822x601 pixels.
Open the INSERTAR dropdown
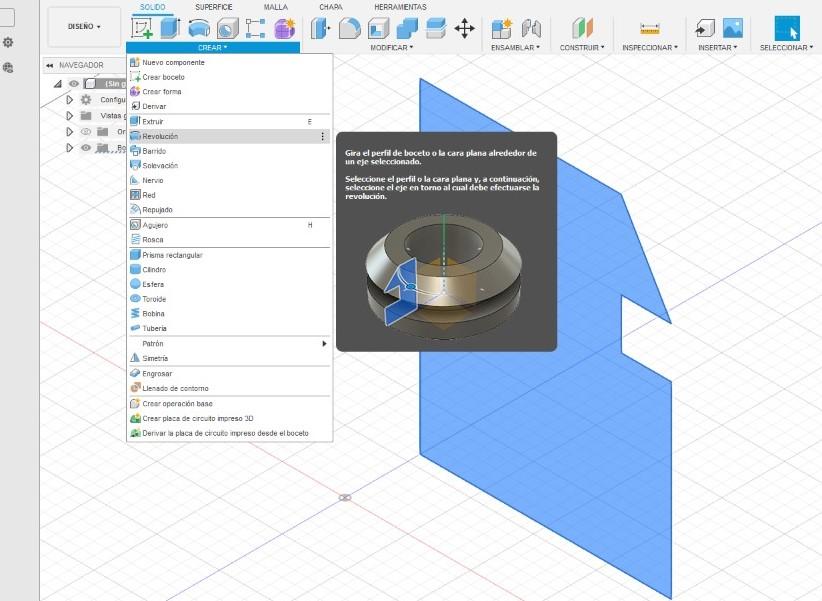(x=718, y=47)
